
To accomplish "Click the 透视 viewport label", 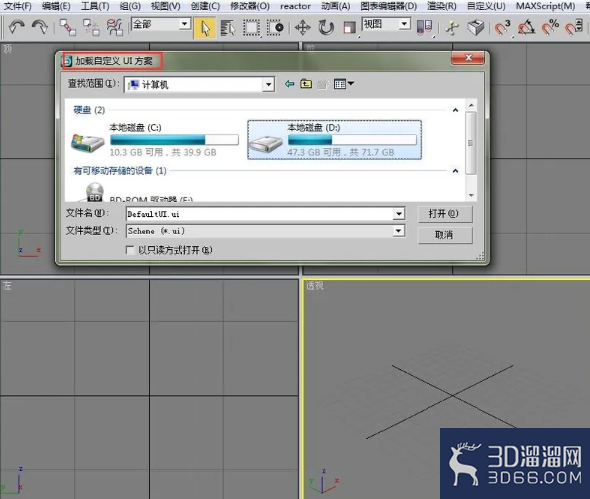I will pos(314,286).
